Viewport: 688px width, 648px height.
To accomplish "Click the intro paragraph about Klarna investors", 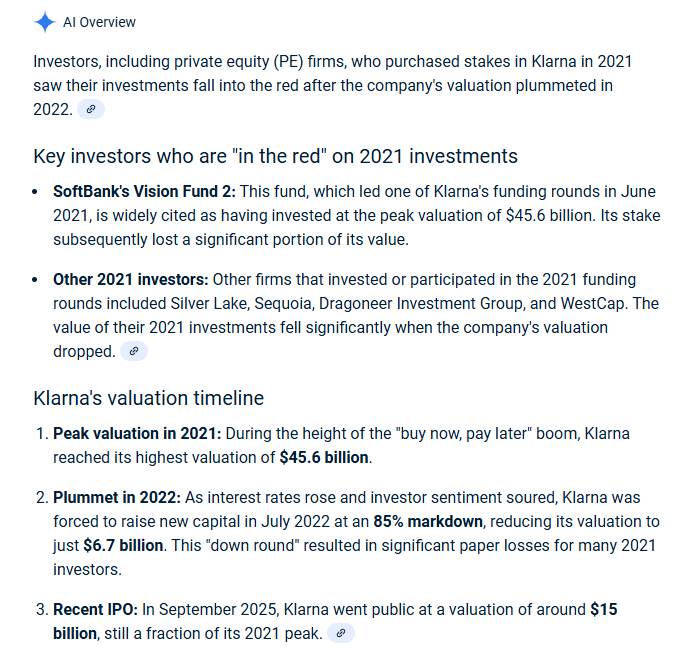I will click(x=333, y=86).
